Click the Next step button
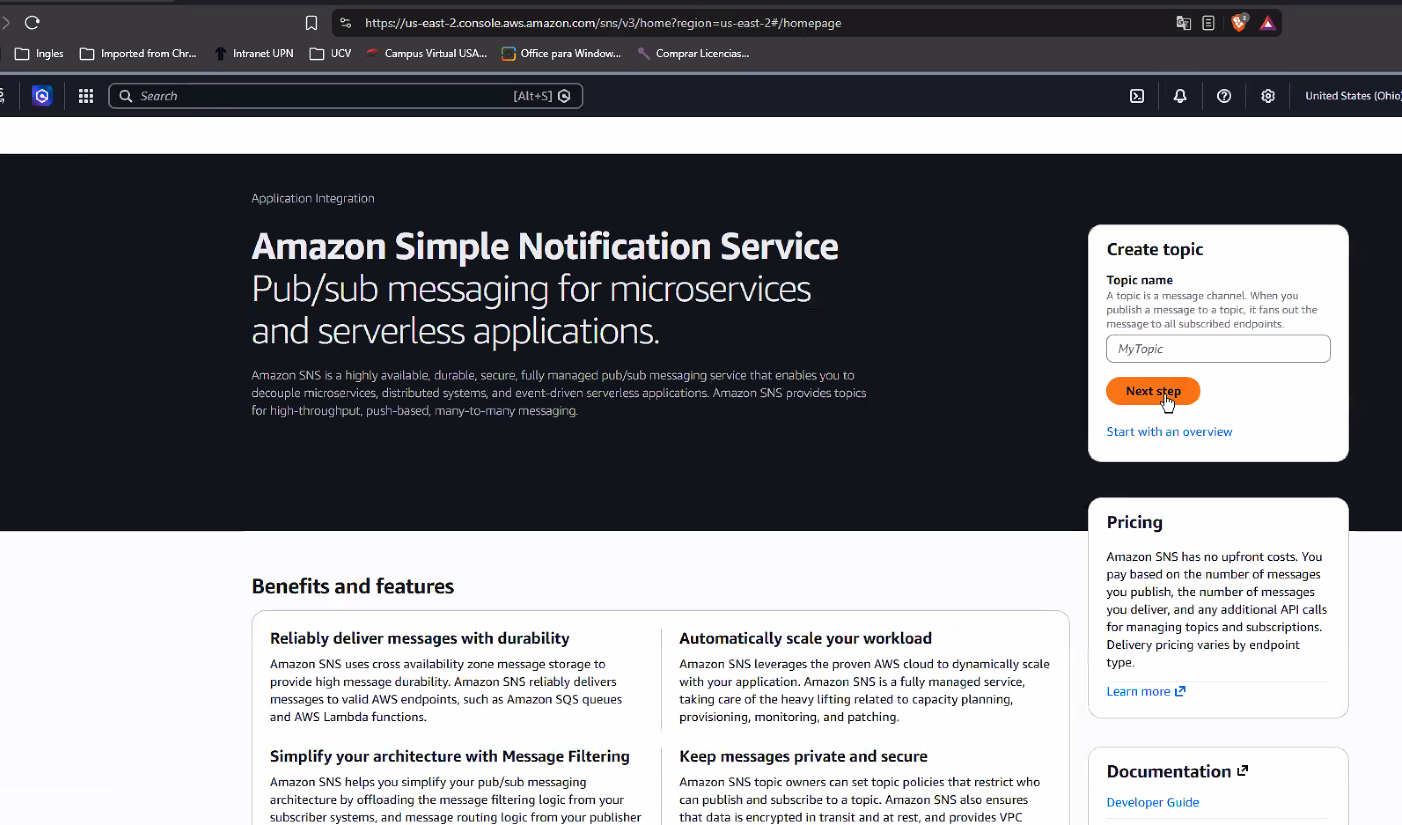The width and height of the screenshot is (1402, 825). click(x=1153, y=391)
